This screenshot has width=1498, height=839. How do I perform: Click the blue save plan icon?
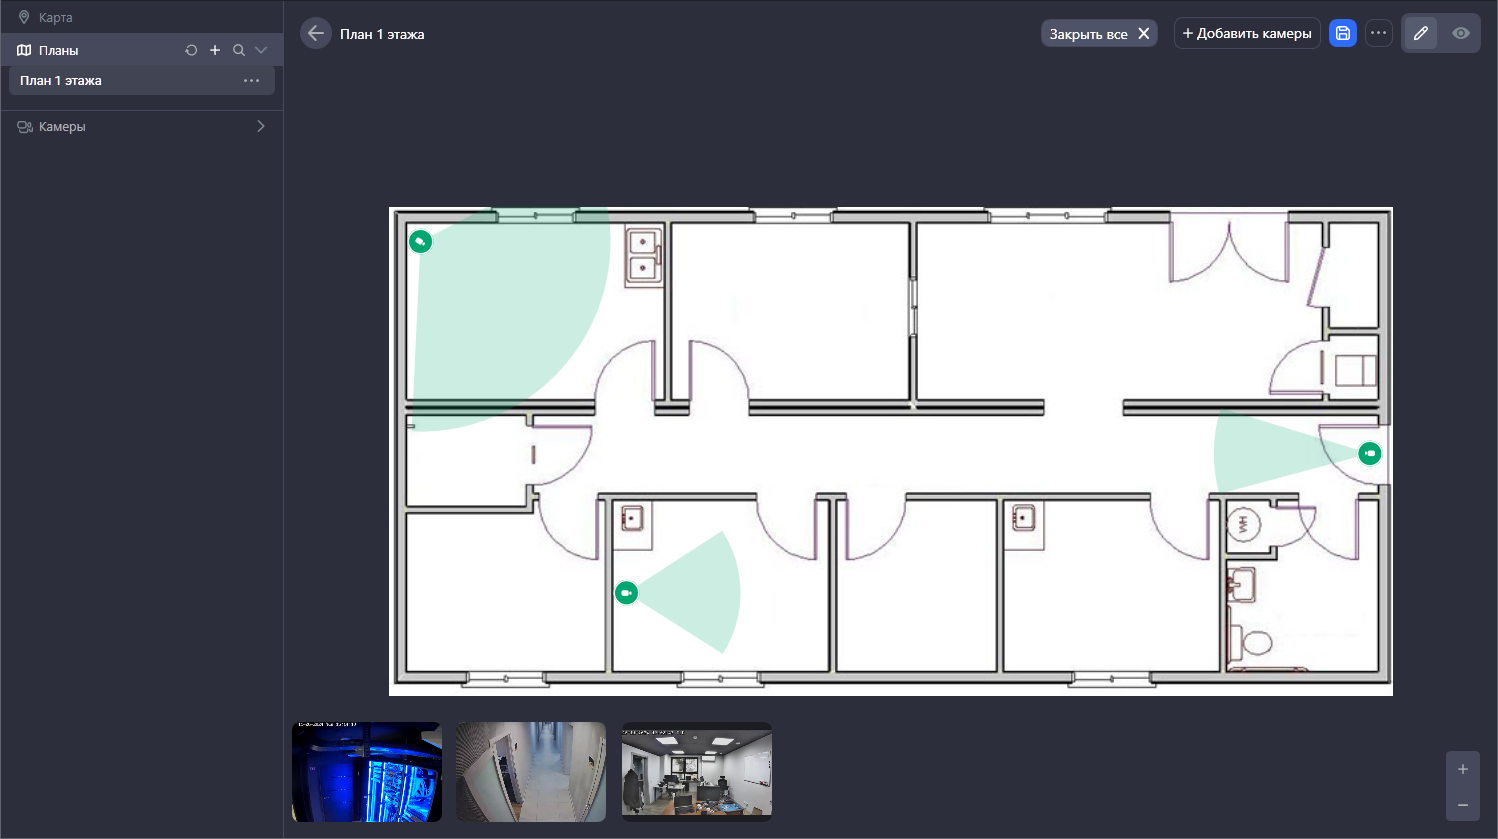pyautogui.click(x=1343, y=33)
